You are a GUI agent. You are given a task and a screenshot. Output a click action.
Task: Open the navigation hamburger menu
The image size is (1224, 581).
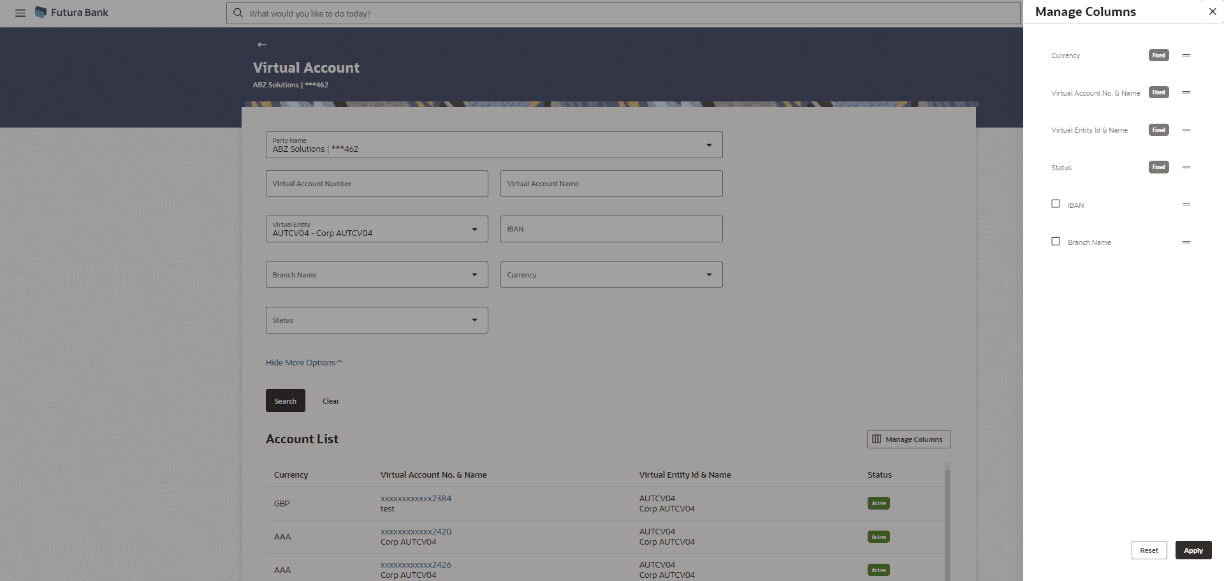click(x=19, y=12)
